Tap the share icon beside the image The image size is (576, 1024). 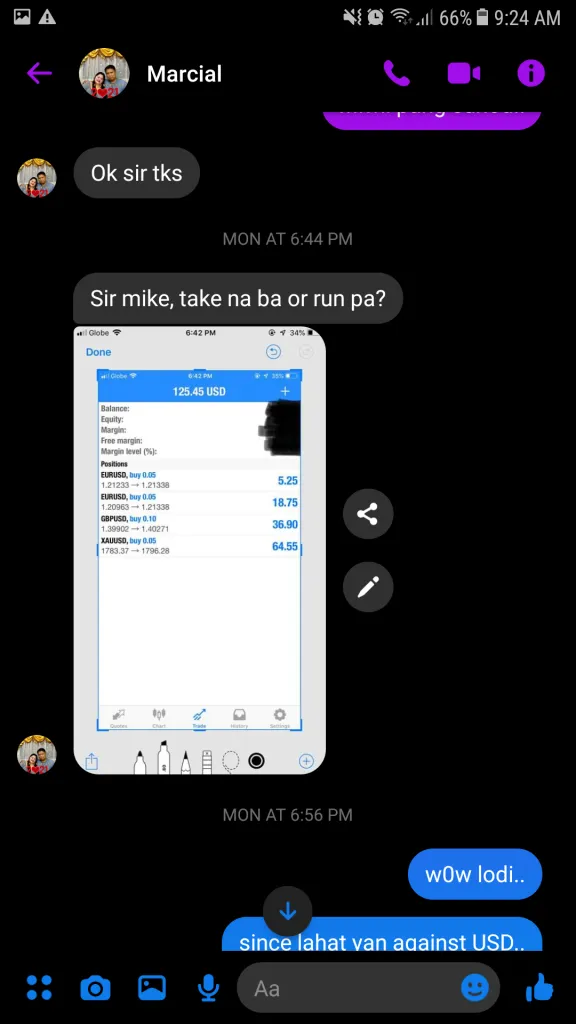[x=368, y=515]
